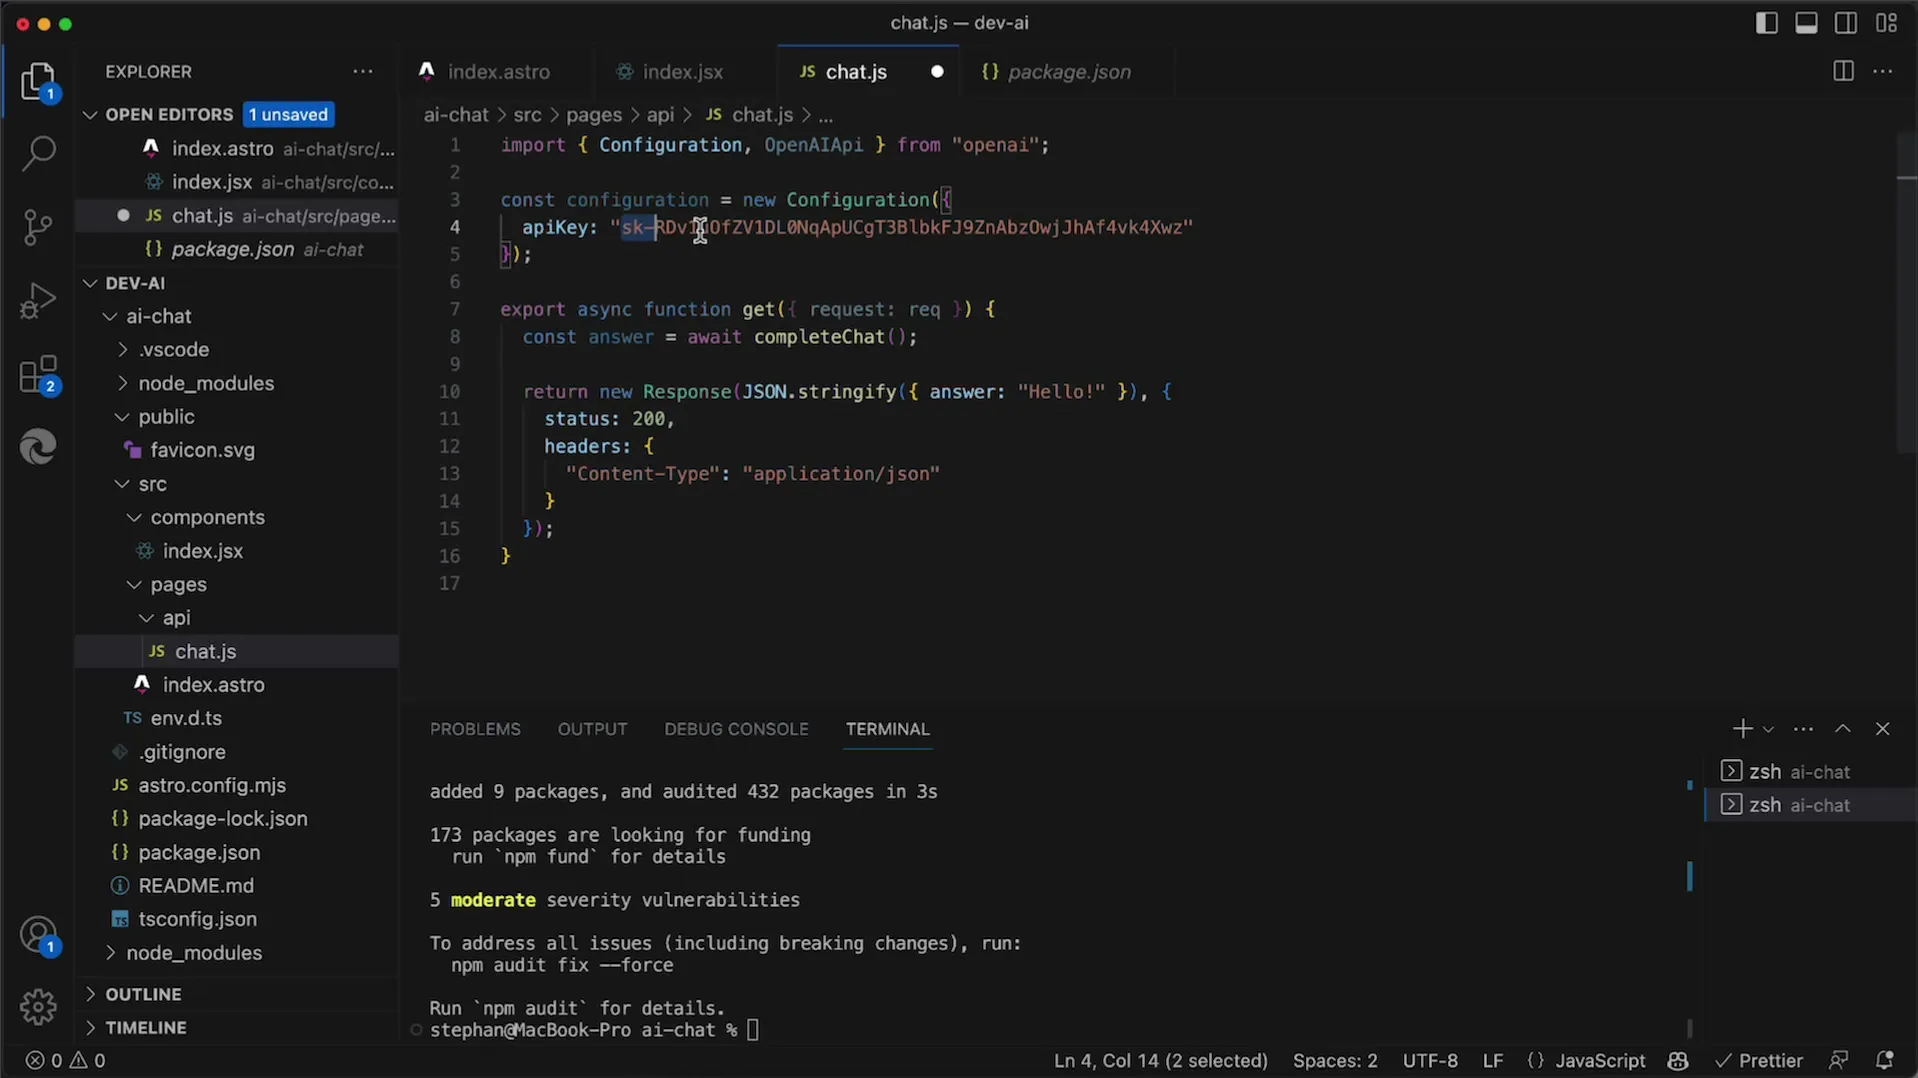Click the src breadcrumb segment
The width and height of the screenshot is (1918, 1078).
pyautogui.click(x=527, y=115)
